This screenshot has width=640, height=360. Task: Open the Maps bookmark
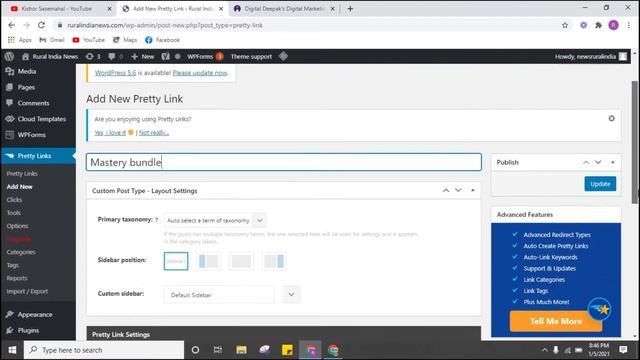(125, 40)
